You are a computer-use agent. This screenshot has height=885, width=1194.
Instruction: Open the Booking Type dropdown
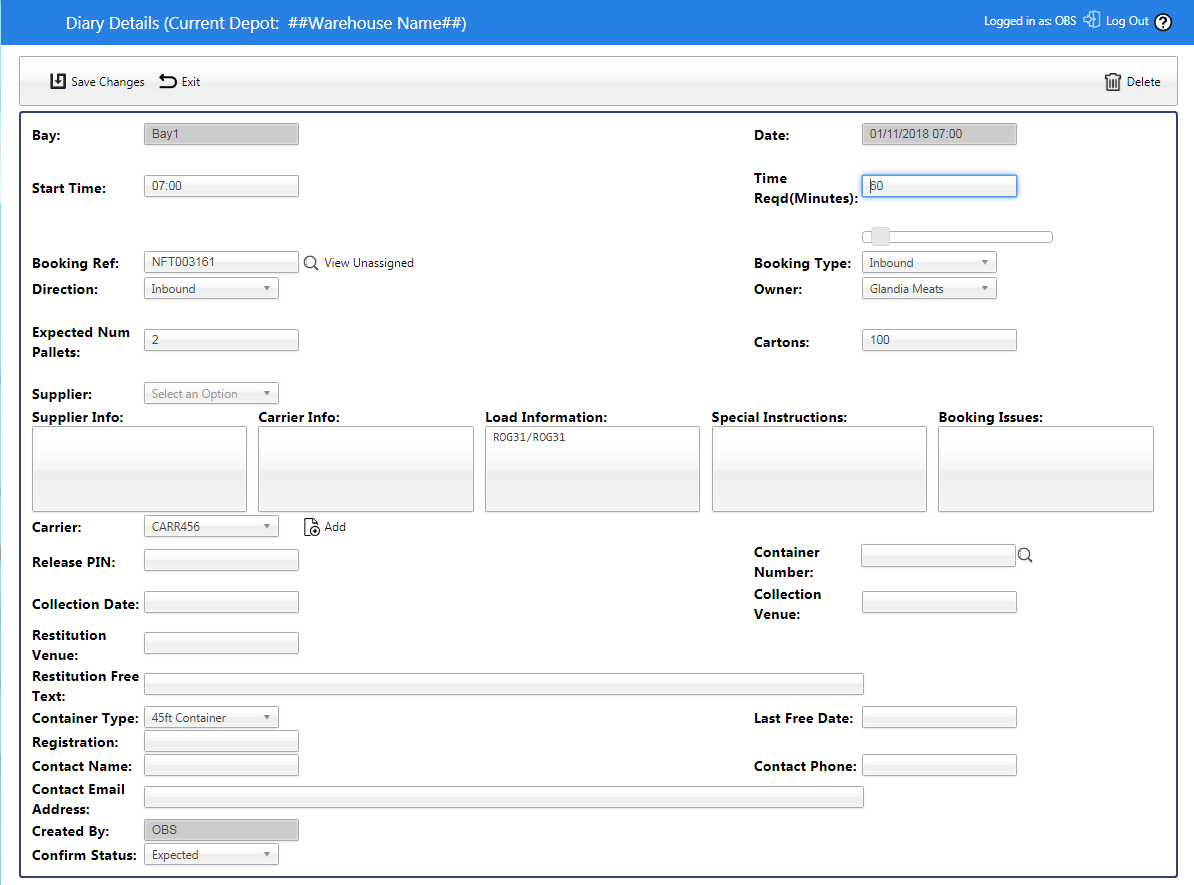coord(929,263)
